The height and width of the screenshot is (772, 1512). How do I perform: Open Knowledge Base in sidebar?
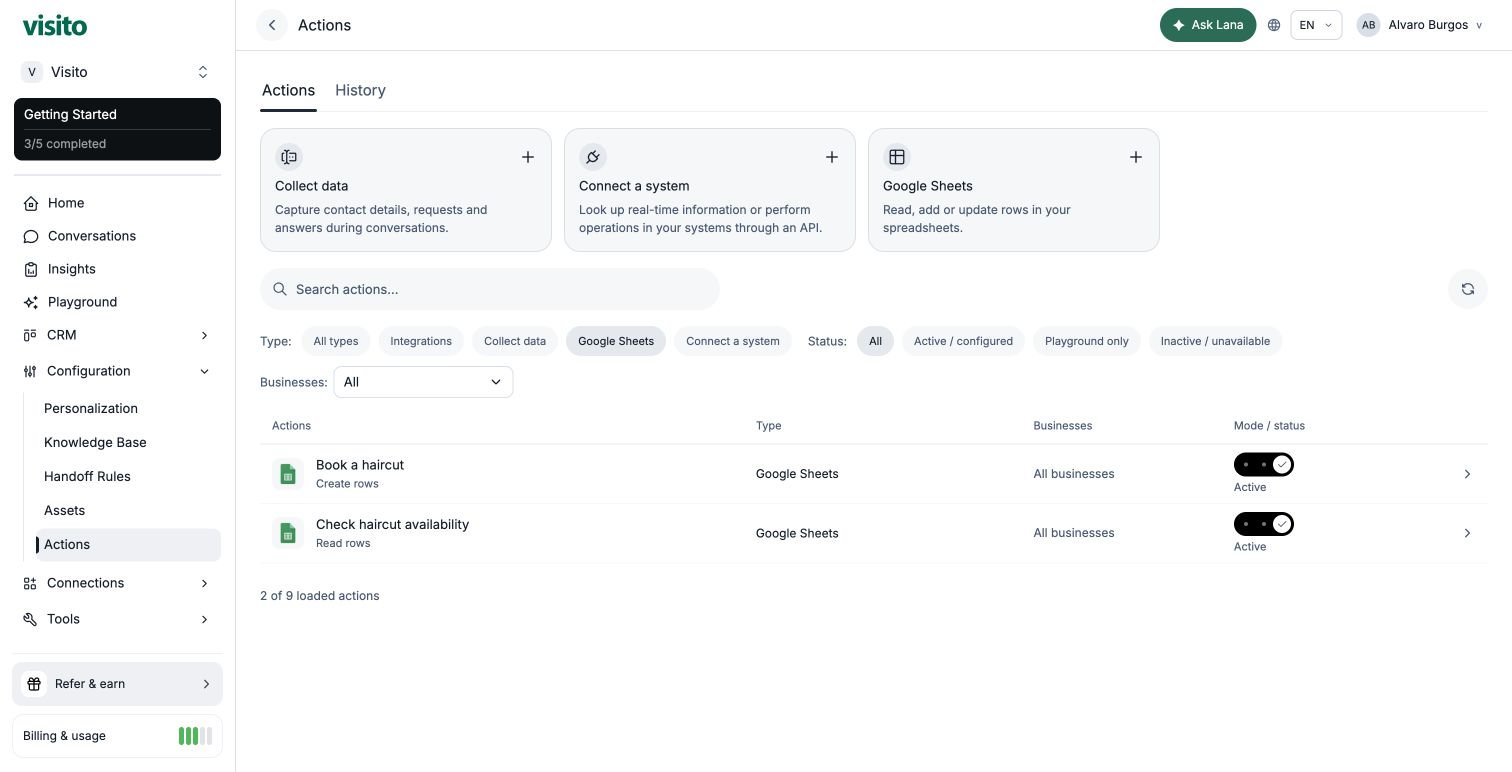[x=95, y=442]
